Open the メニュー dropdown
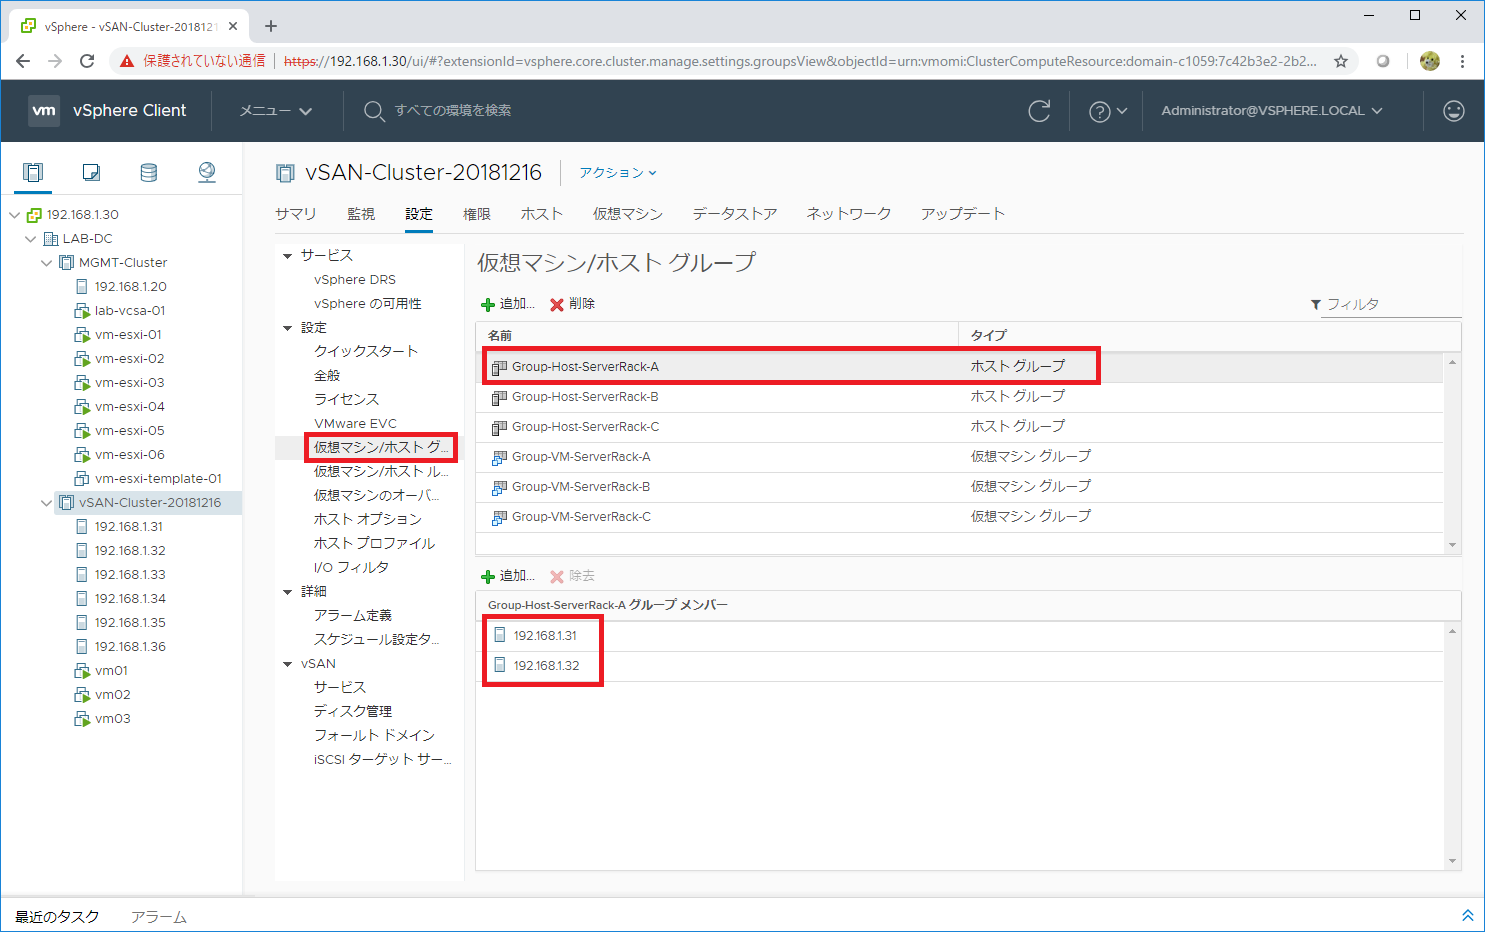Viewport: 1485px width, 932px height. pos(276,111)
